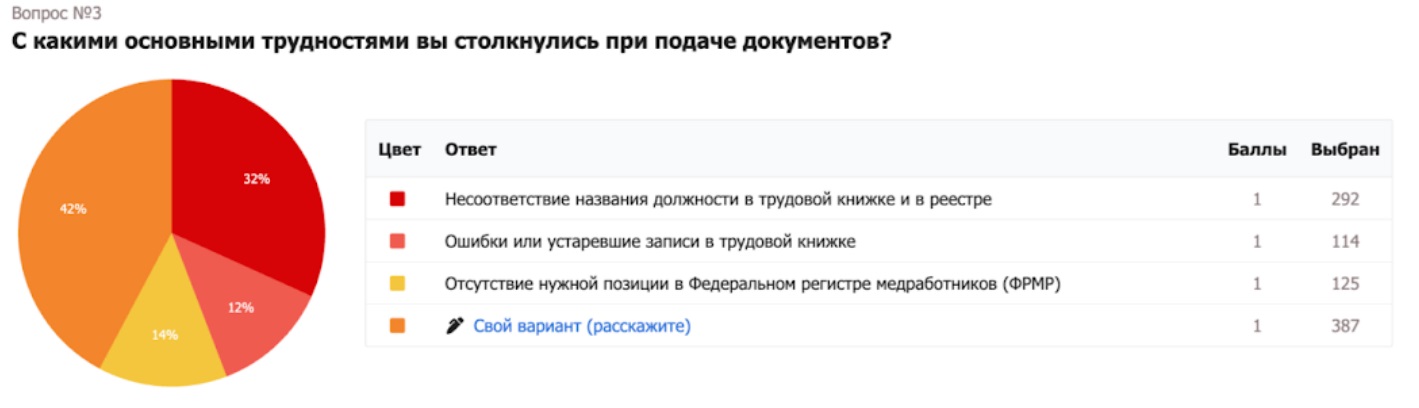Click the yellow legend color square

[x=397, y=284]
